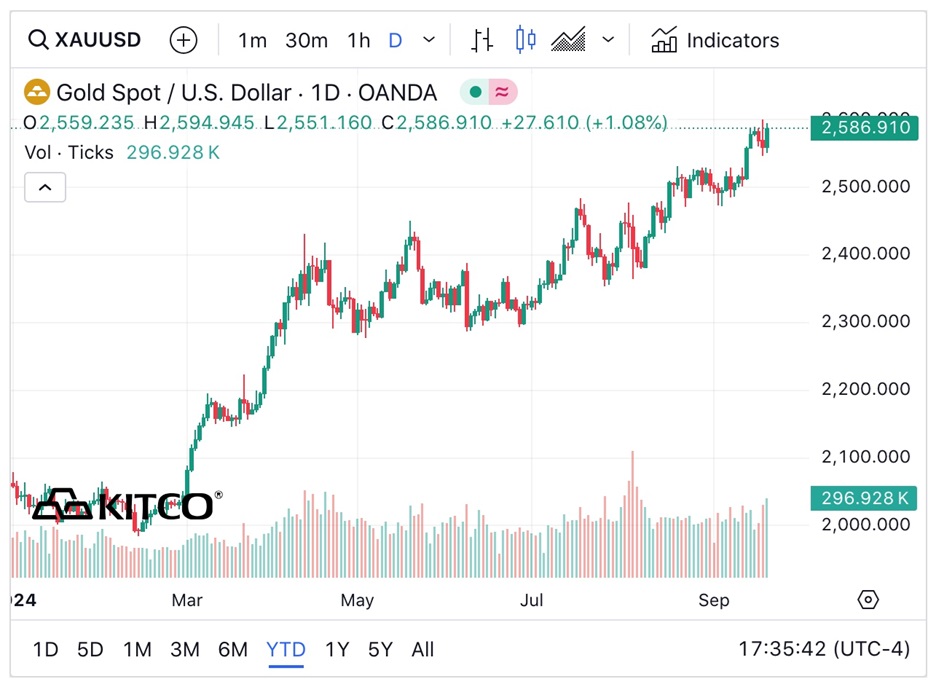Click the 2,586.910 current price label
Viewport: 936px width, 687px height.
(864, 128)
